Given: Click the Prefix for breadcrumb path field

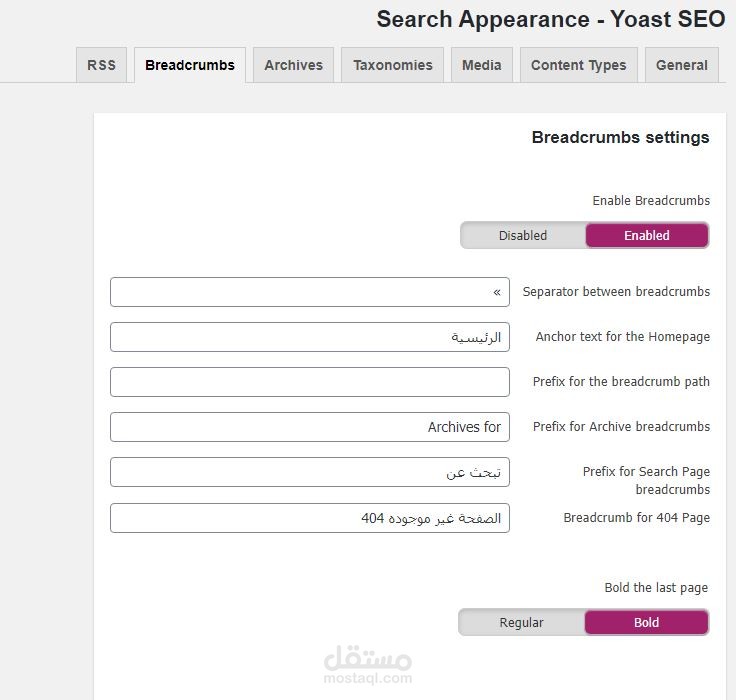Looking at the screenshot, I should tap(310, 382).
